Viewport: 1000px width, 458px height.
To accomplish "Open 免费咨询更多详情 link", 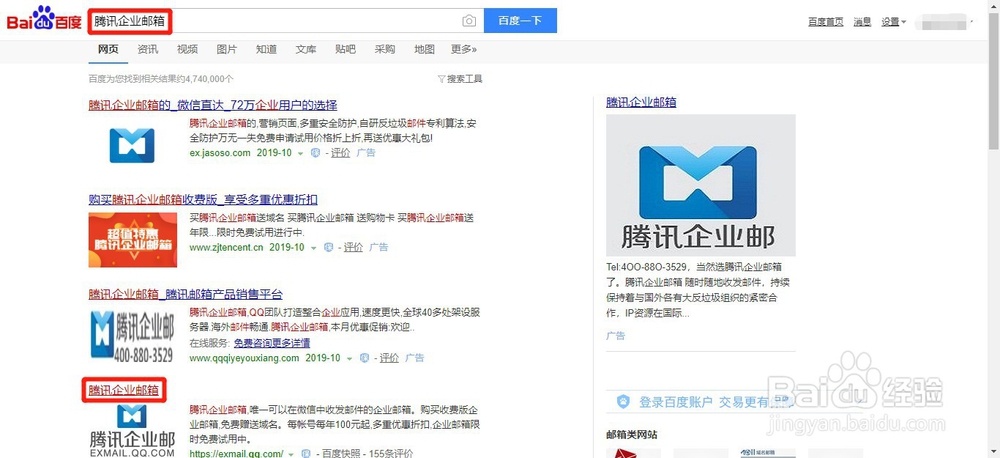I will coord(272,343).
